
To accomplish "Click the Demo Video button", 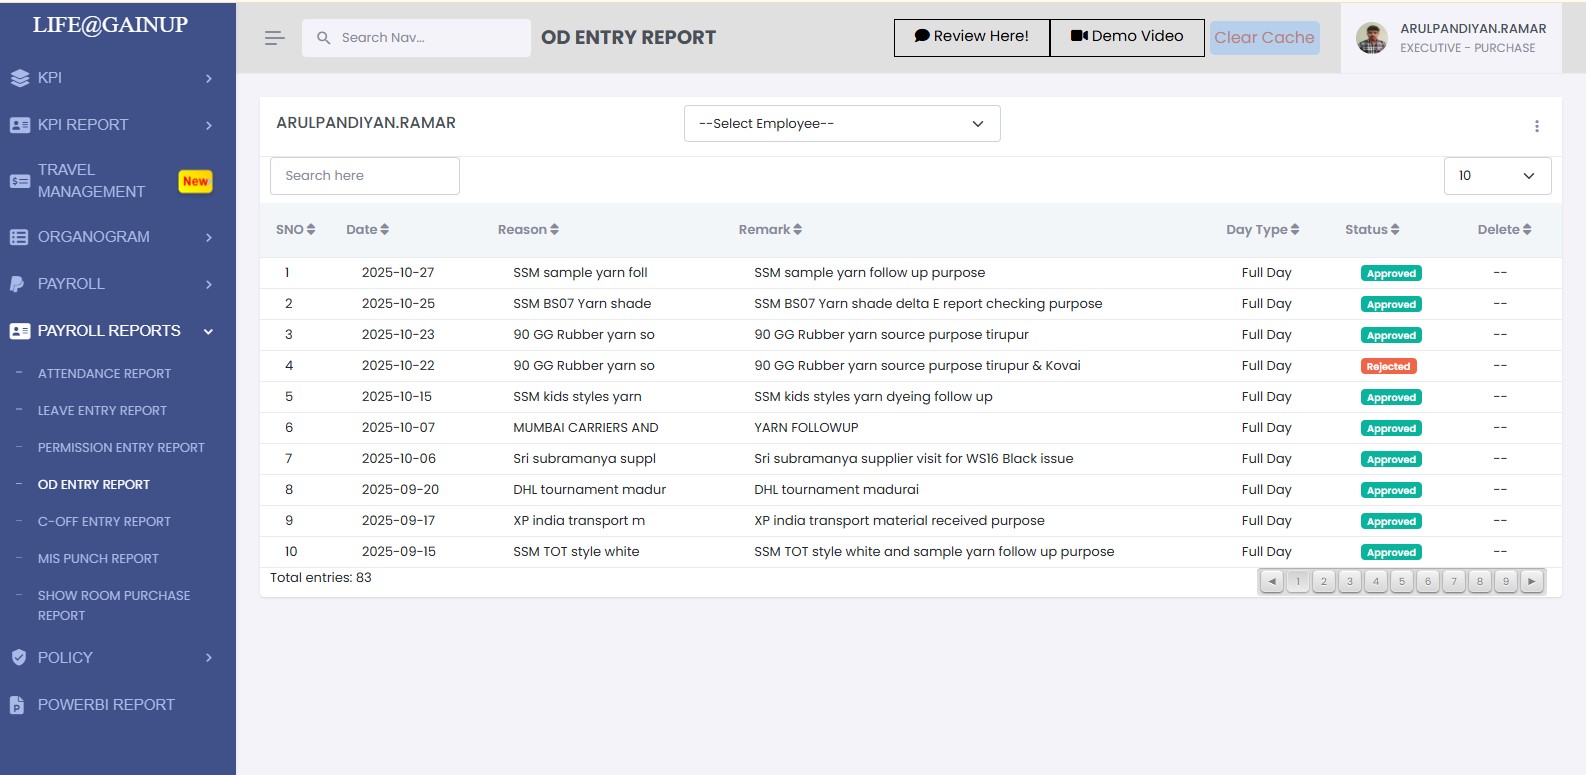I will [x=1126, y=37].
